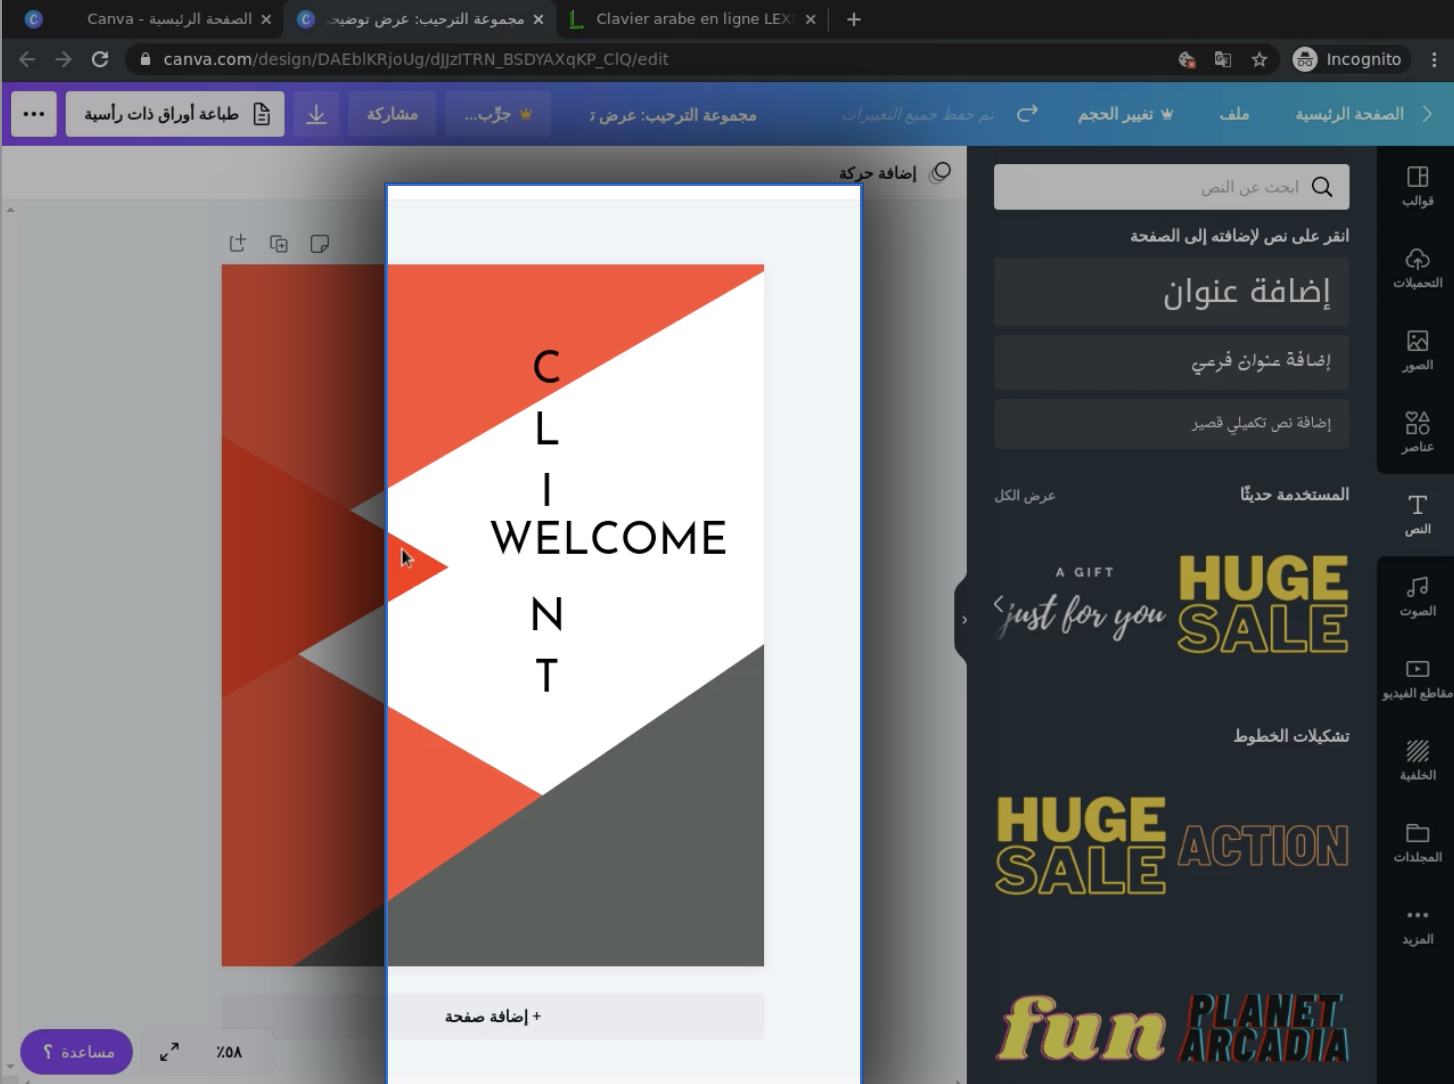The image size is (1454, 1084).
Task: Open the zoom level ٪٥٨ dropdown
Action: (229, 1051)
